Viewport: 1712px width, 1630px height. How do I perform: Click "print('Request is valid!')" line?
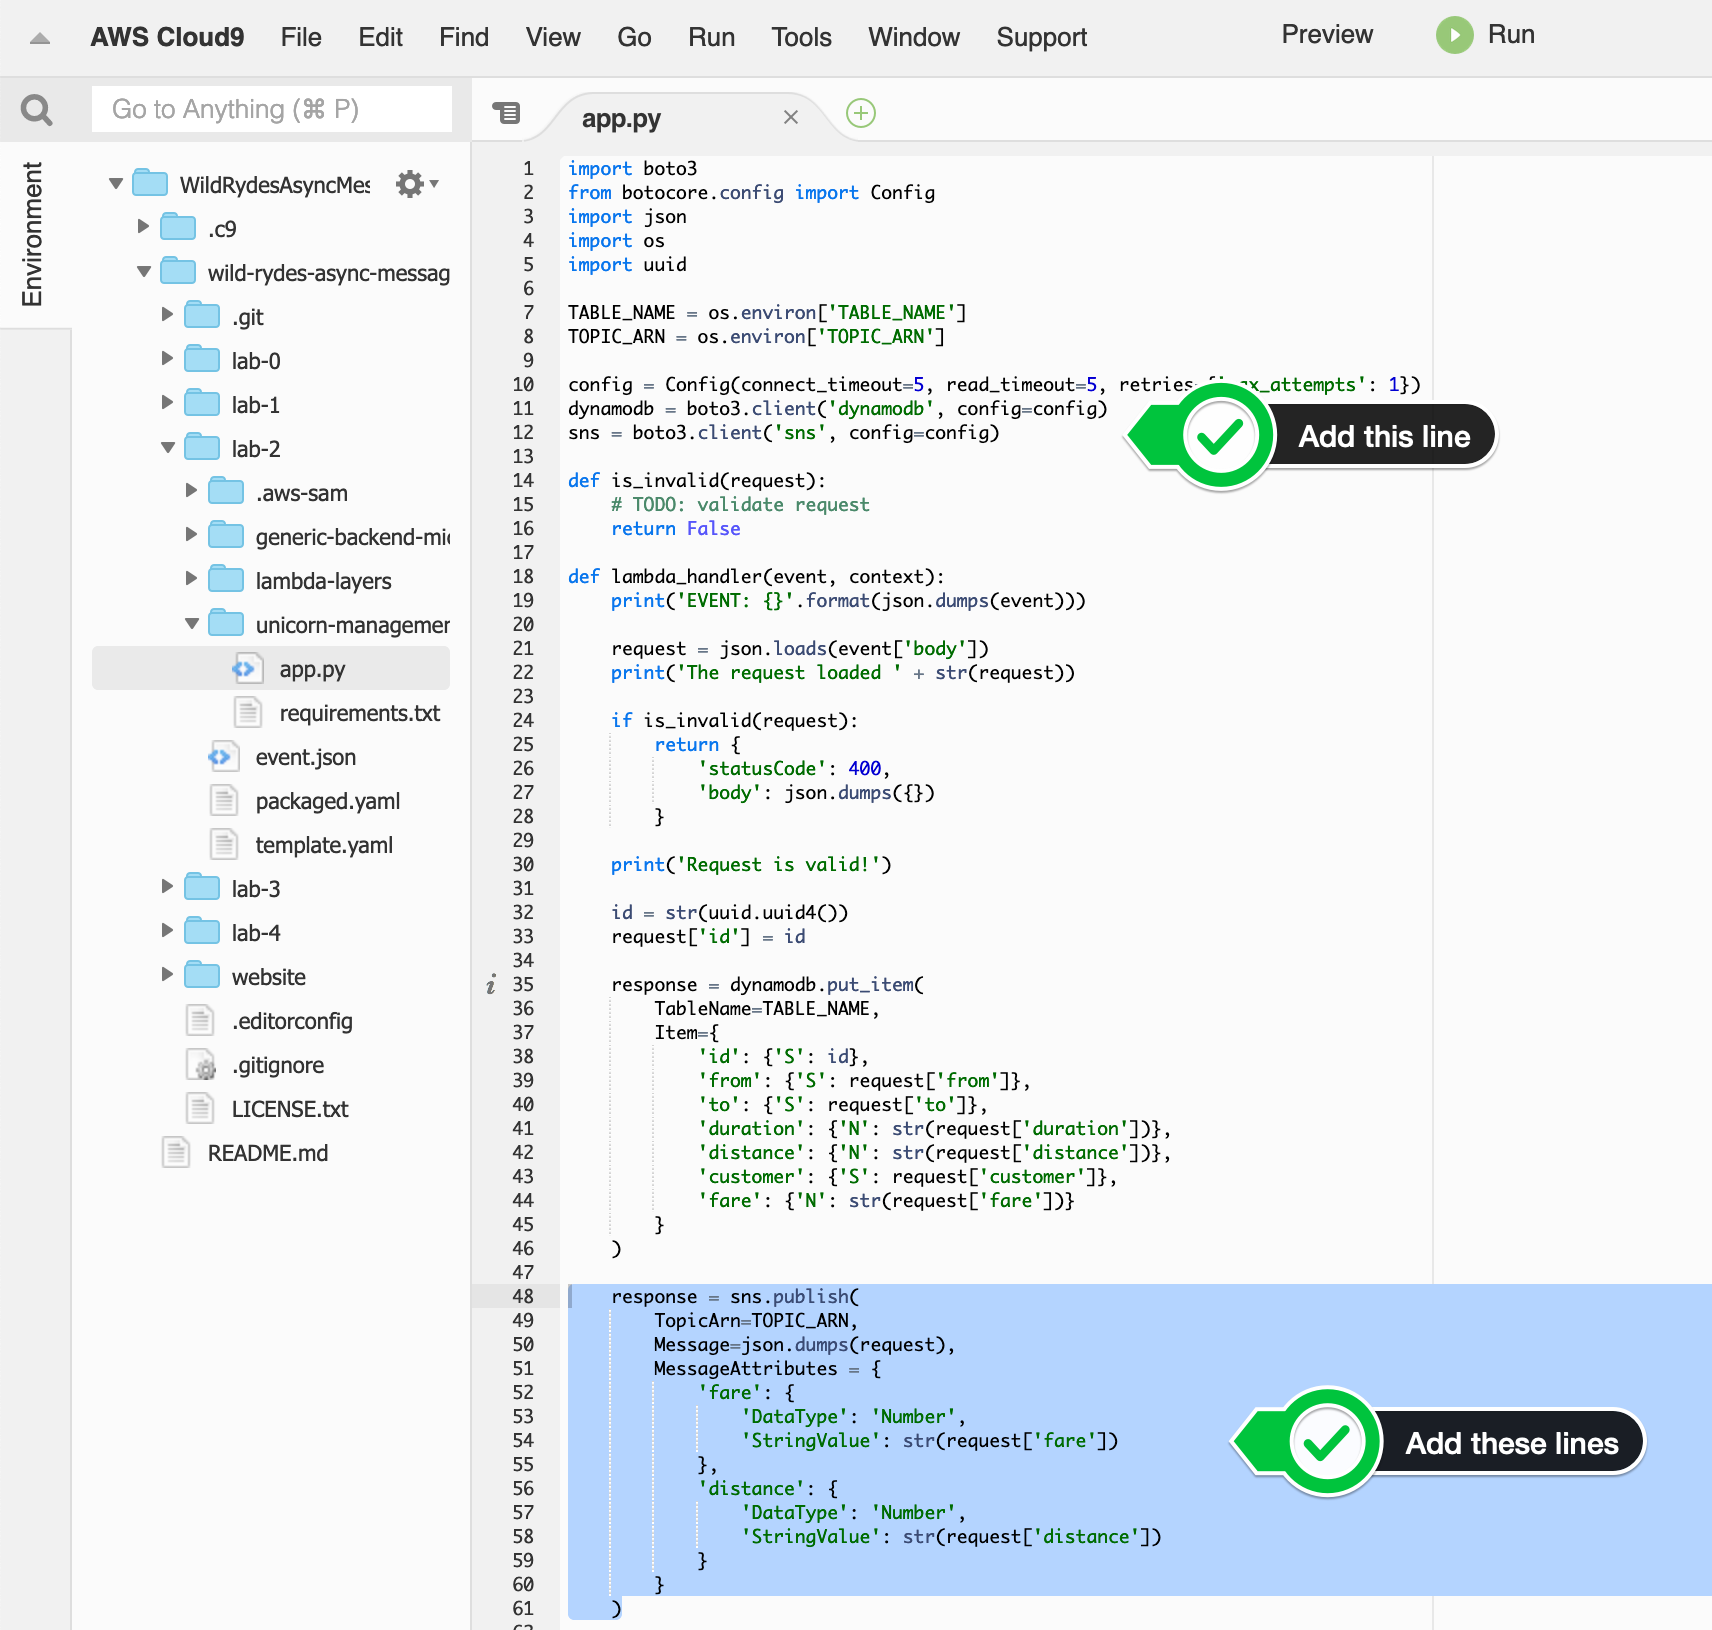(751, 865)
